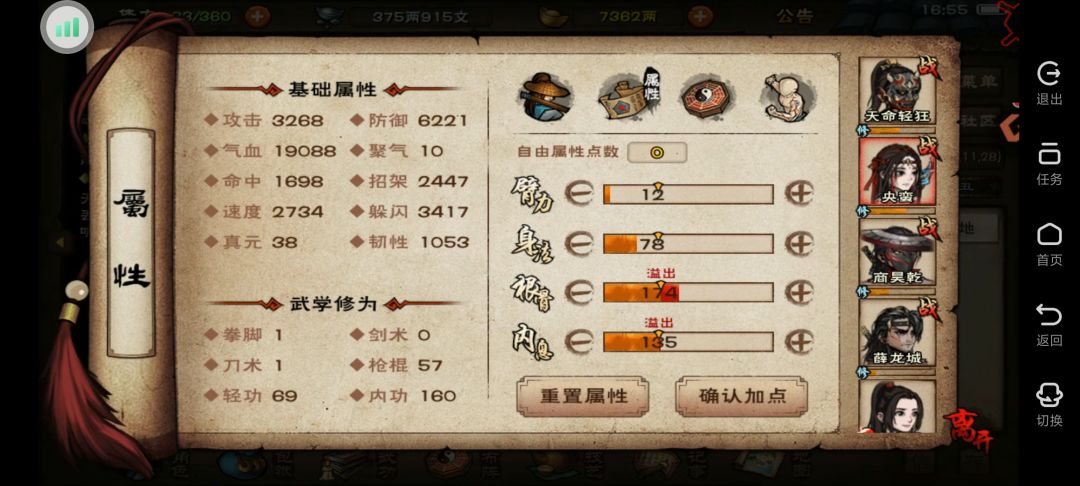1080x486 pixels.
Task: Select the 天命轻狂 character portrait
Action: click(898, 91)
